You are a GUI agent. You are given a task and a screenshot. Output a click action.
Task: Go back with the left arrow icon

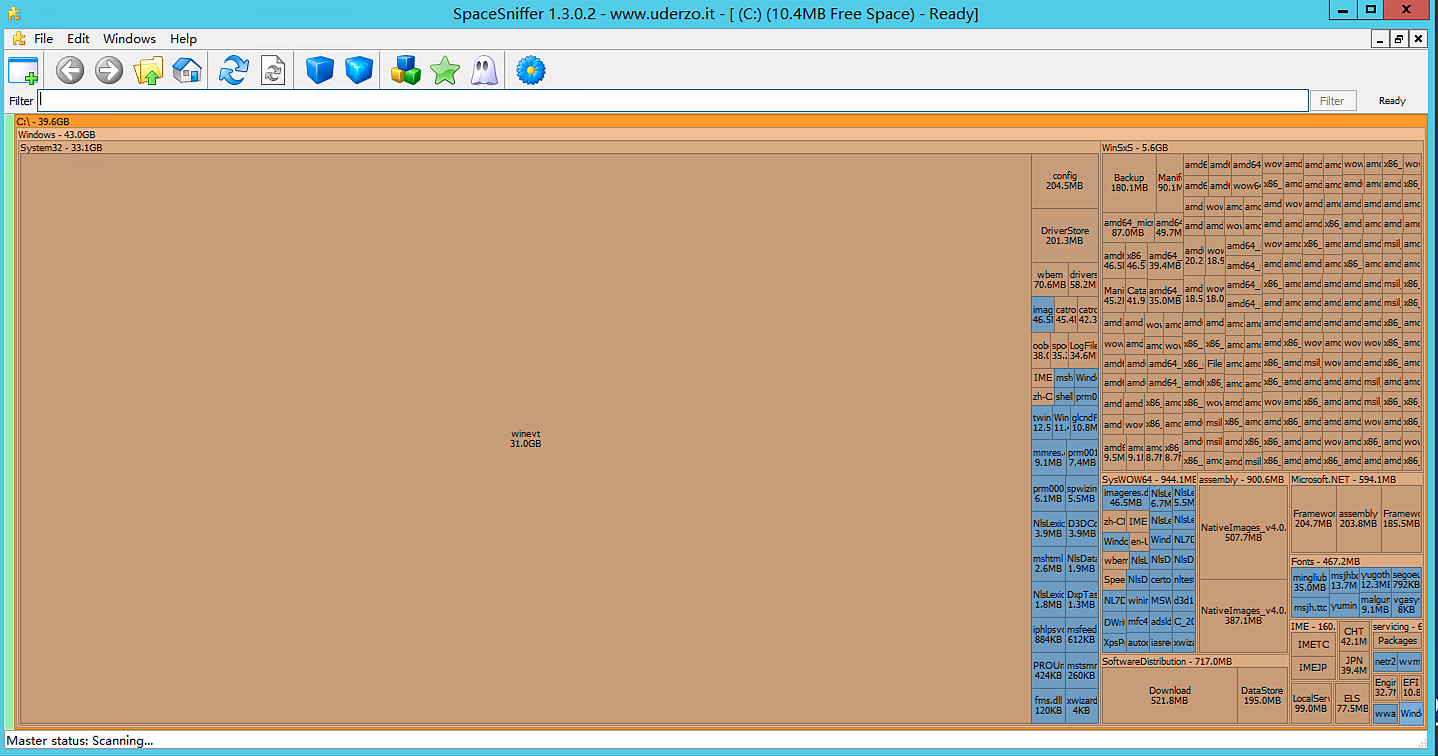[x=70, y=71]
